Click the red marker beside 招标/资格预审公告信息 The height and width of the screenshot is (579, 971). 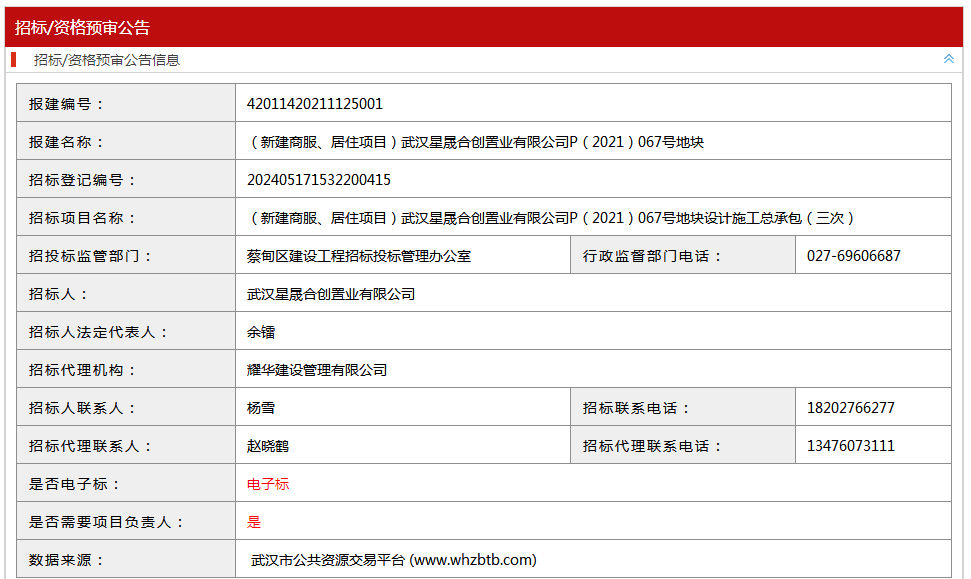coord(14,60)
